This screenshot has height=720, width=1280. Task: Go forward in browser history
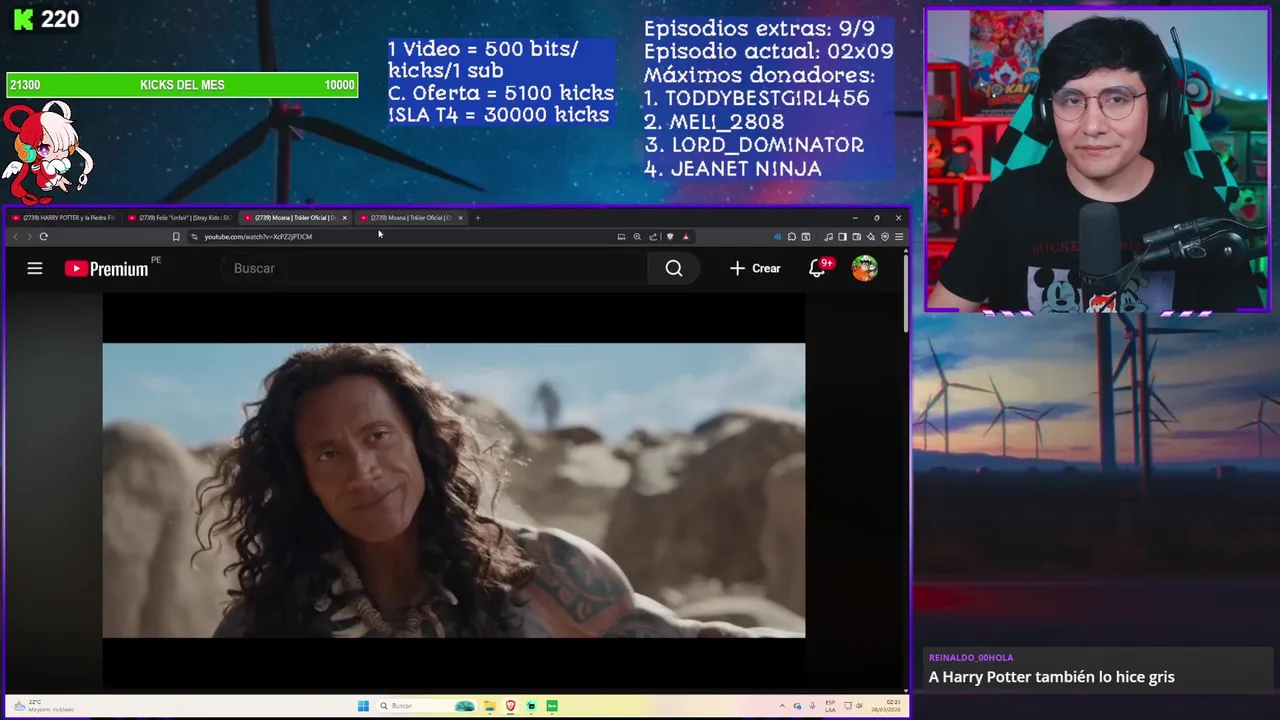[x=29, y=237]
